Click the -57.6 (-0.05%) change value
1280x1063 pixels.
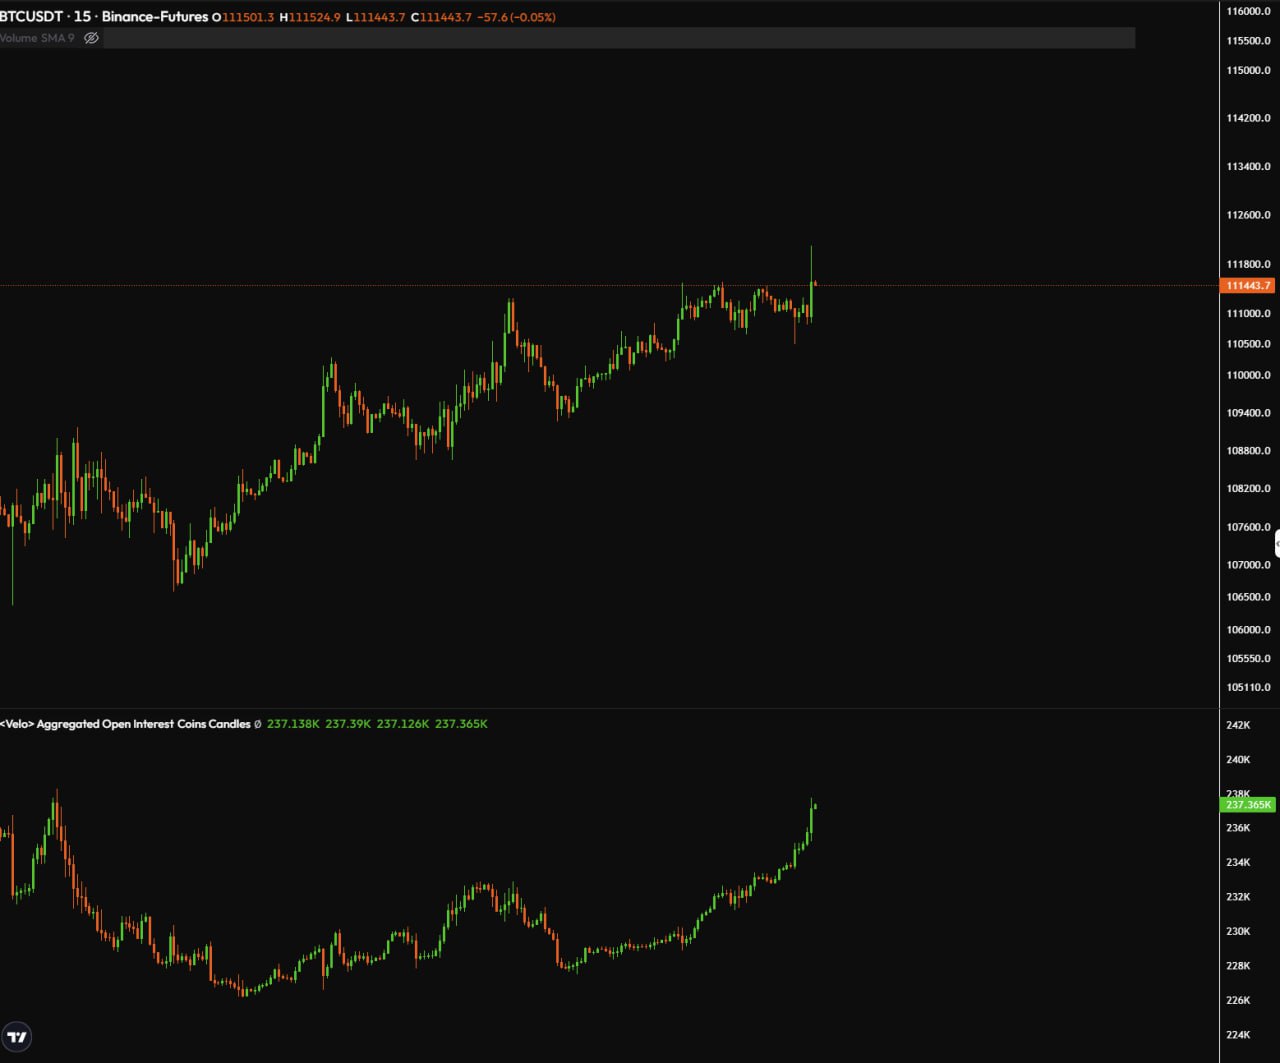[516, 17]
